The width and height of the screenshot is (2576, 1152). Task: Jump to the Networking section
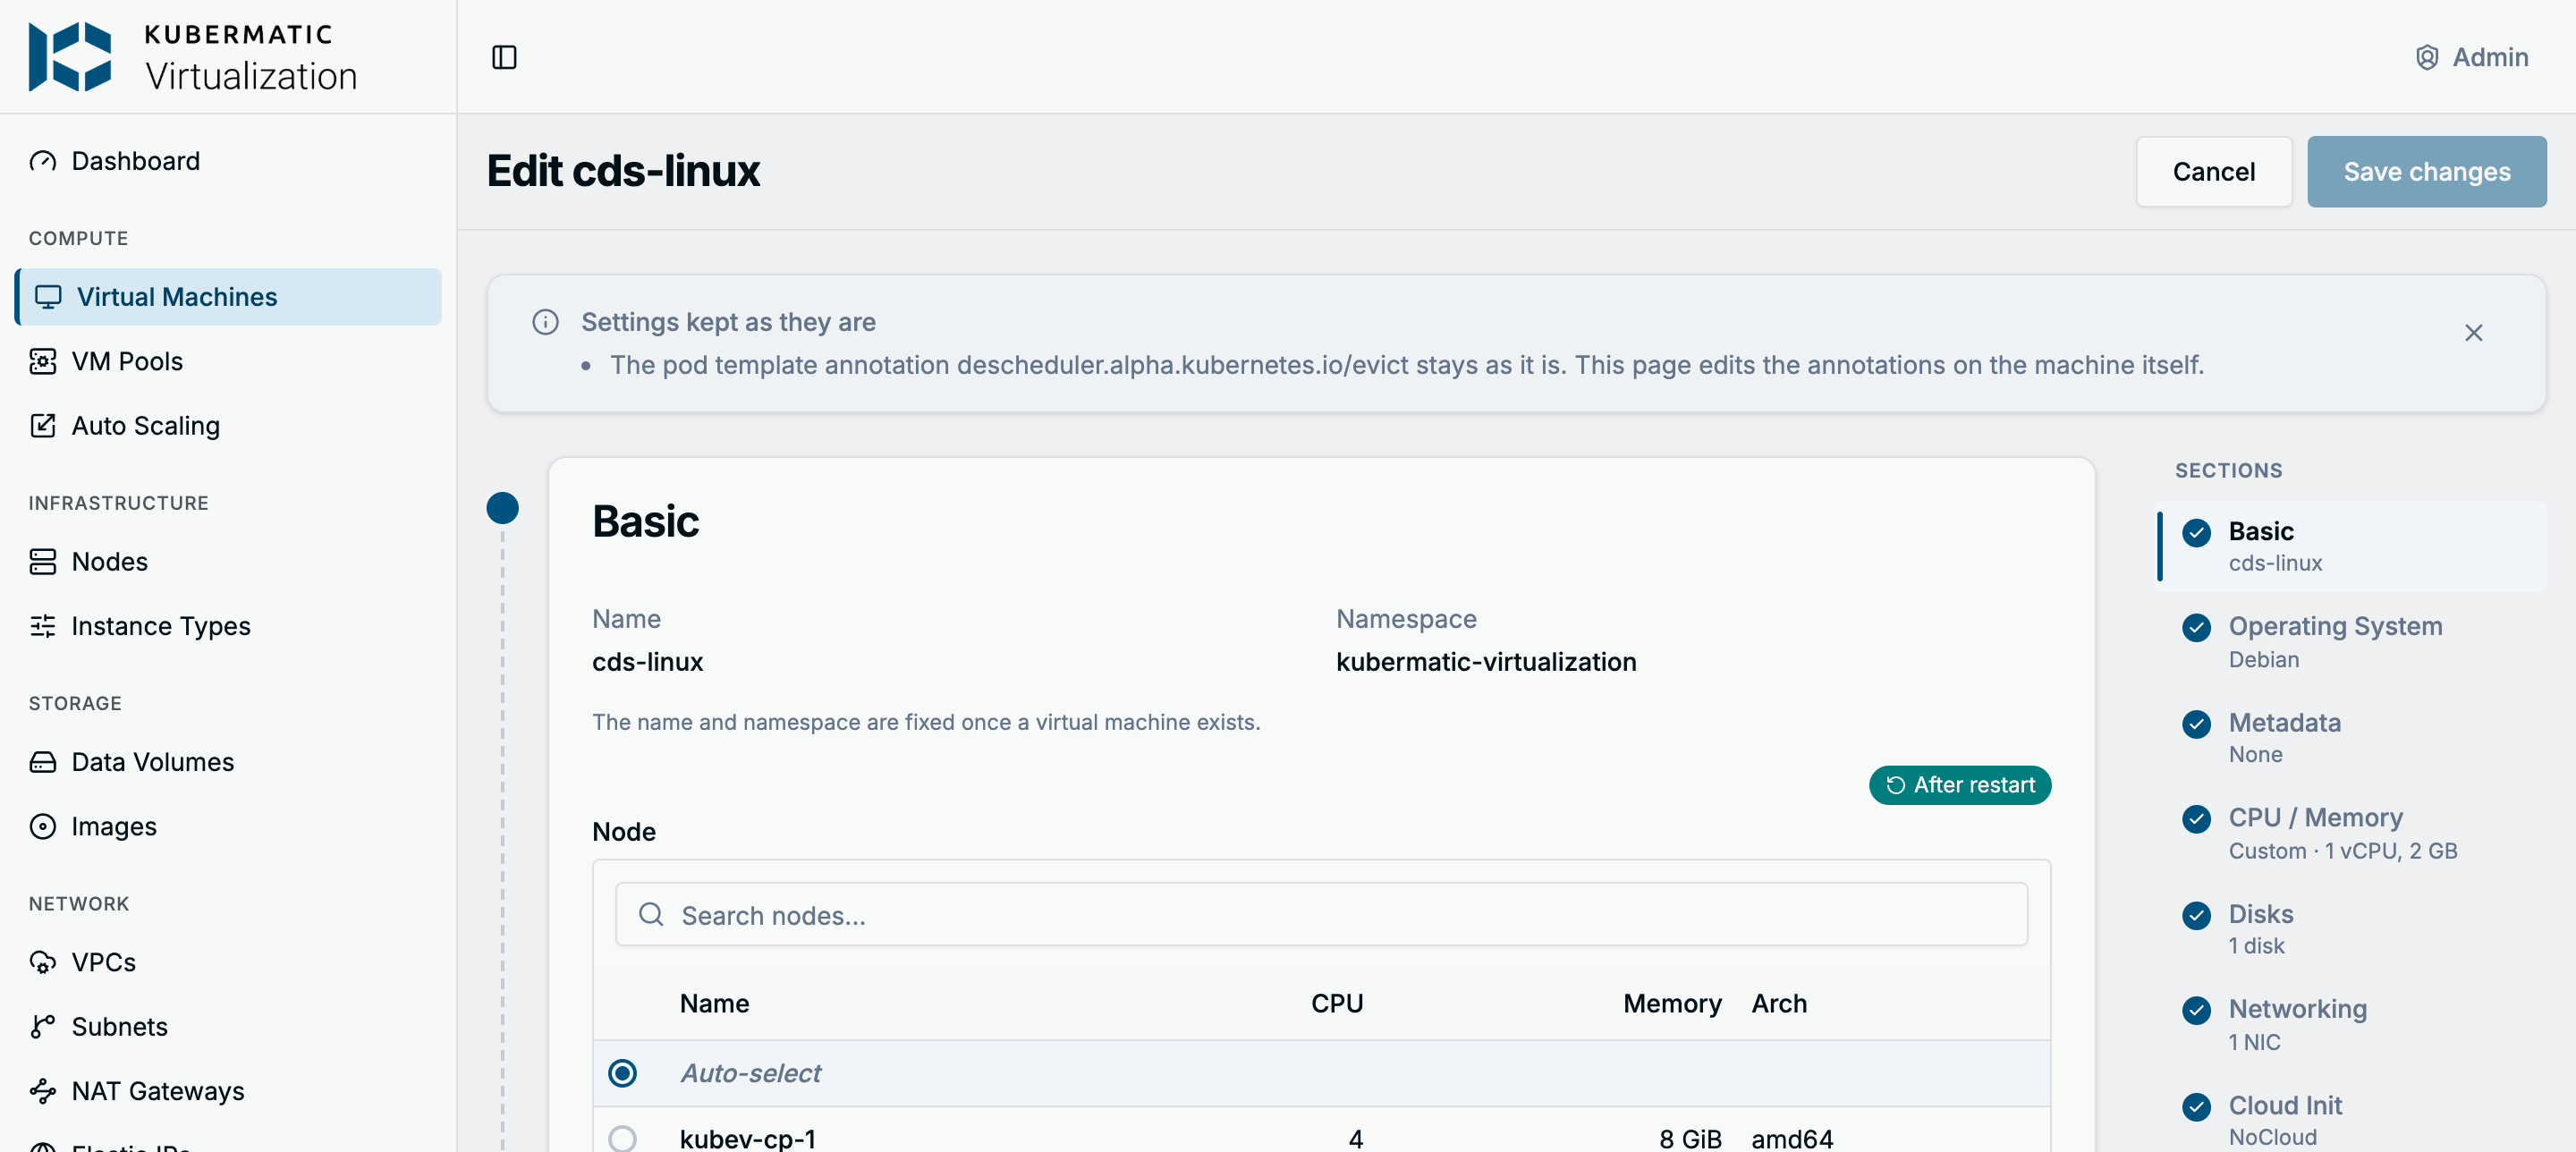pyautogui.click(x=2351, y=1025)
